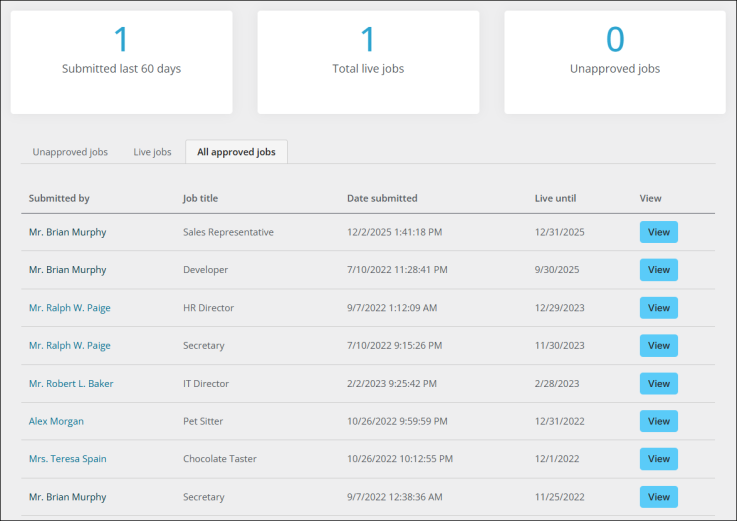Open Mrs. Teresa Spain profile link
This screenshot has width=737, height=521.
coord(67,459)
